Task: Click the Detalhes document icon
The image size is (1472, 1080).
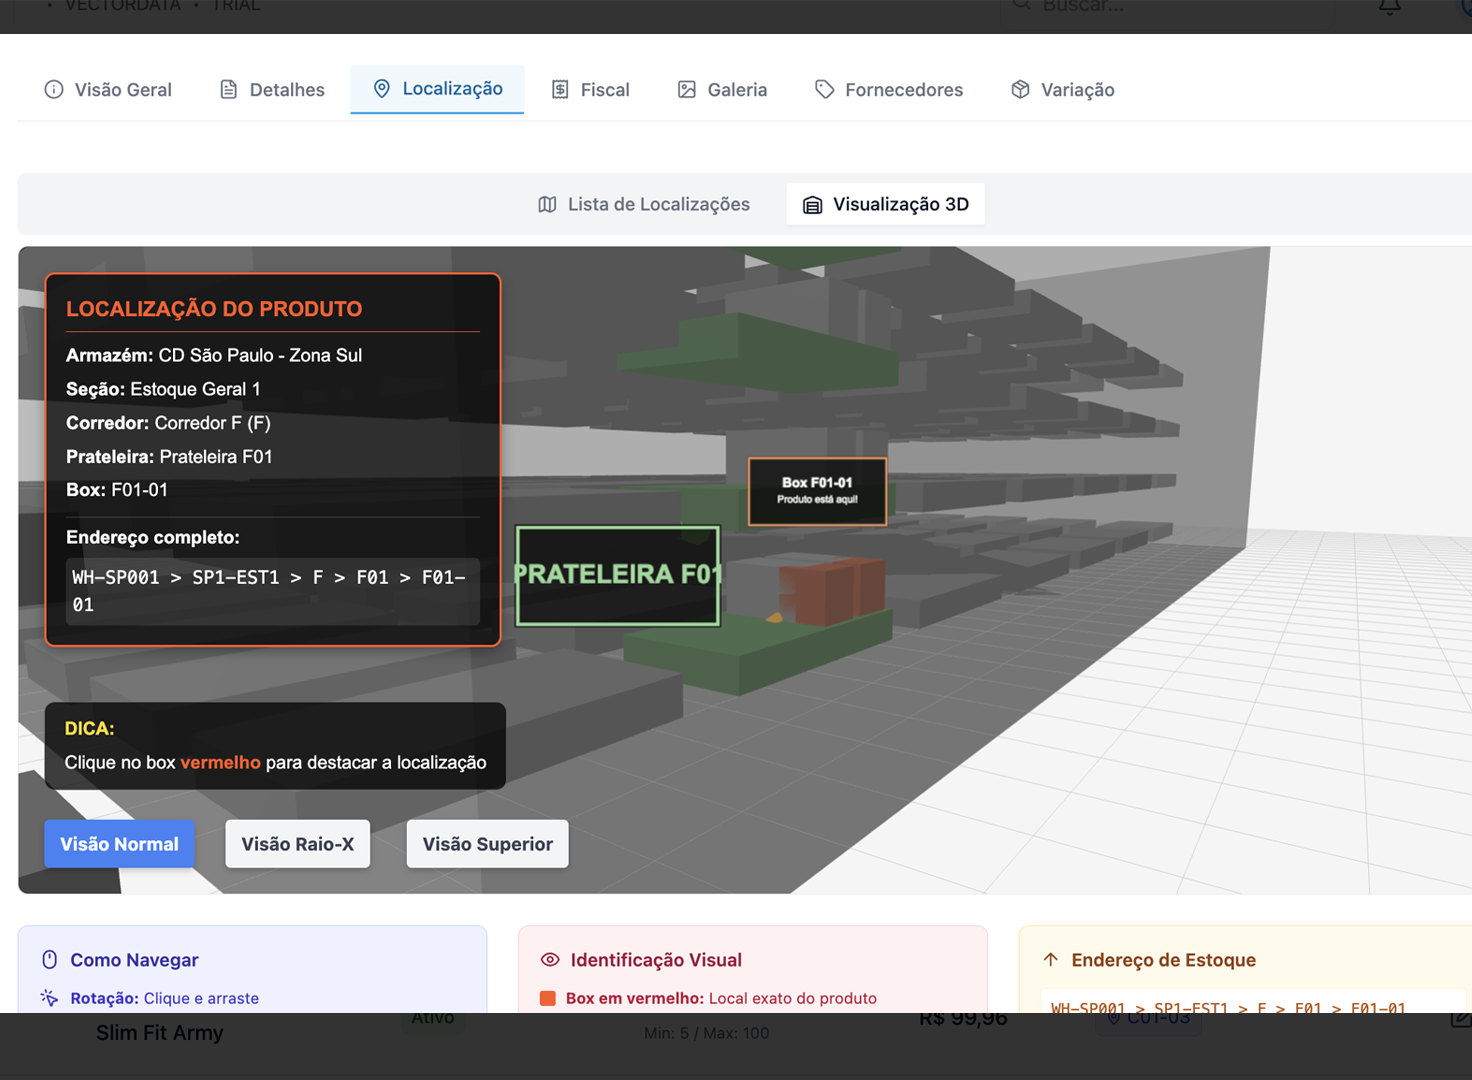Action: pyautogui.click(x=229, y=89)
